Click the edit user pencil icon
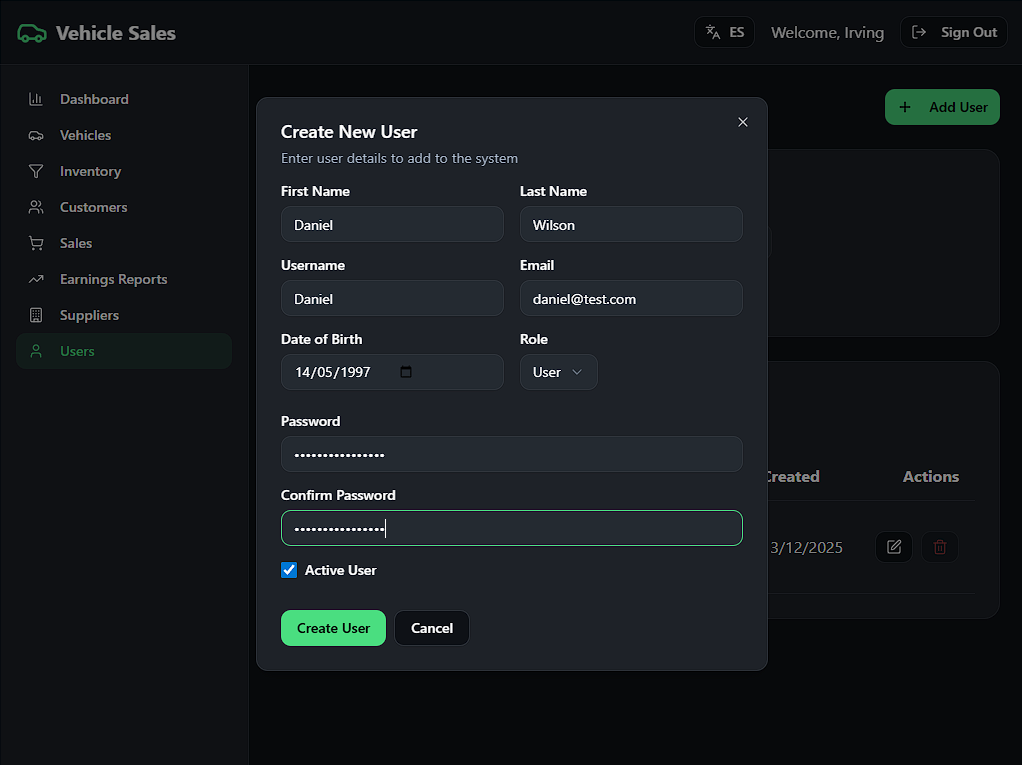This screenshot has width=1022, height=765. pos(894,547)
